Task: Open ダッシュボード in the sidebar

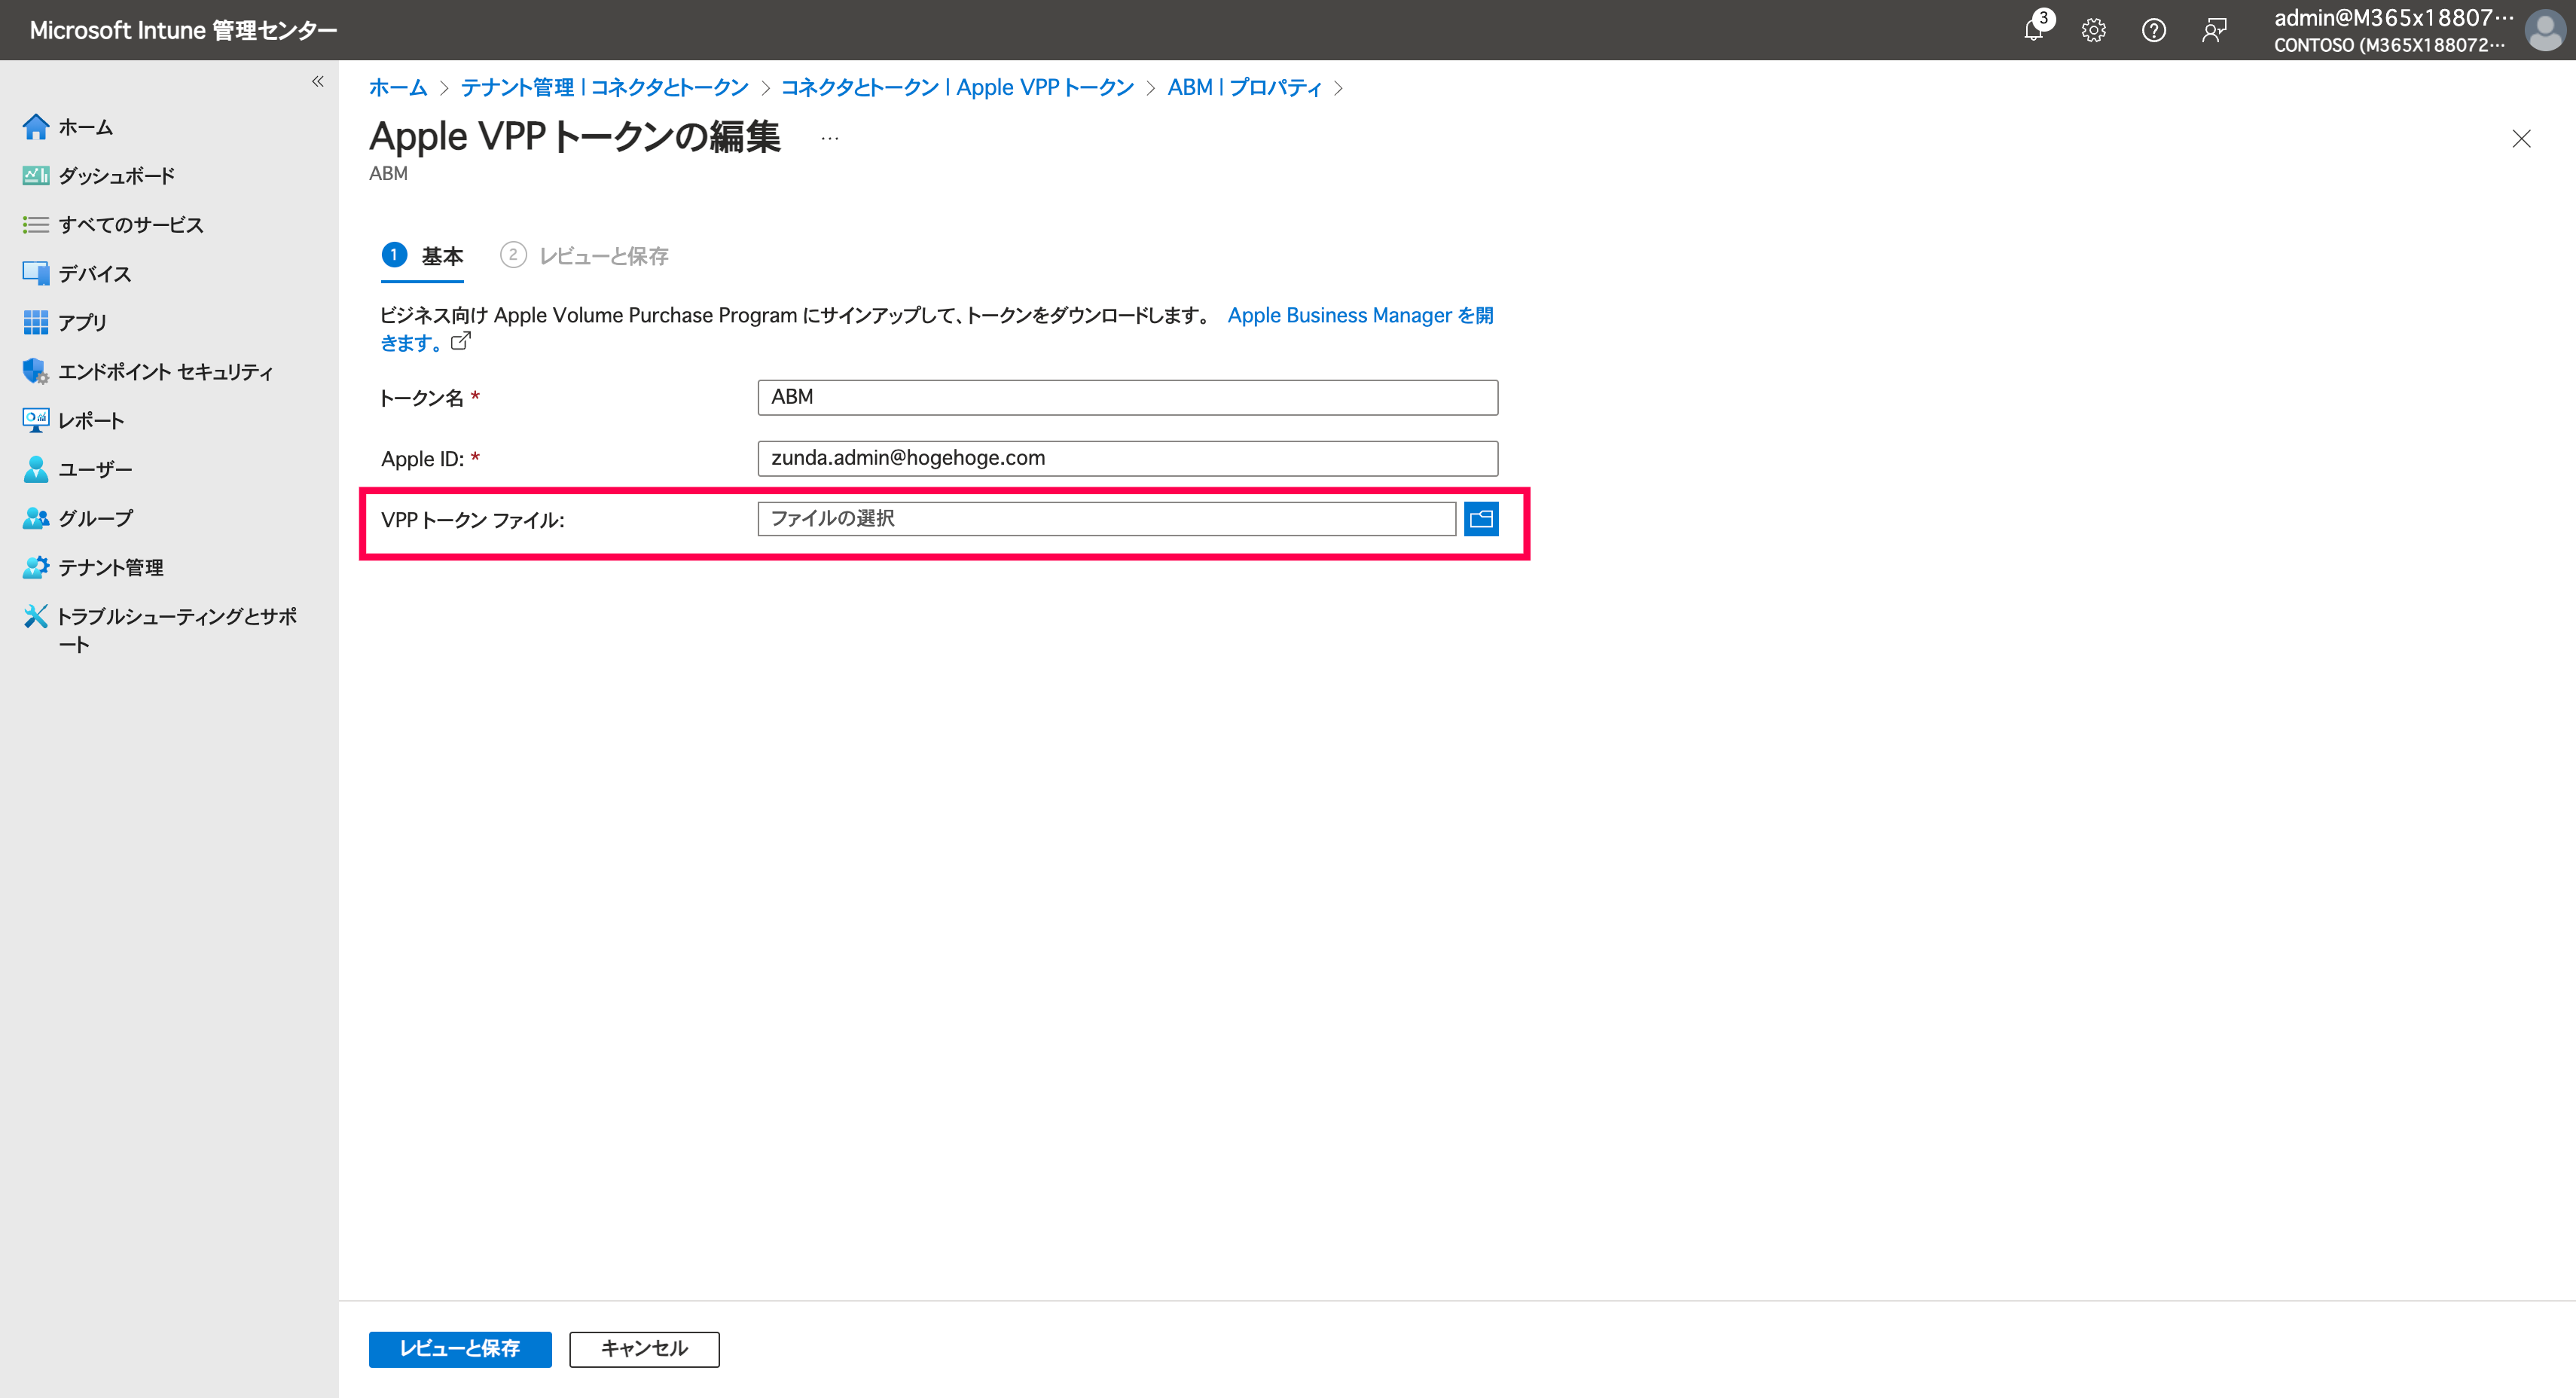Action: click(x=116, y=175)
